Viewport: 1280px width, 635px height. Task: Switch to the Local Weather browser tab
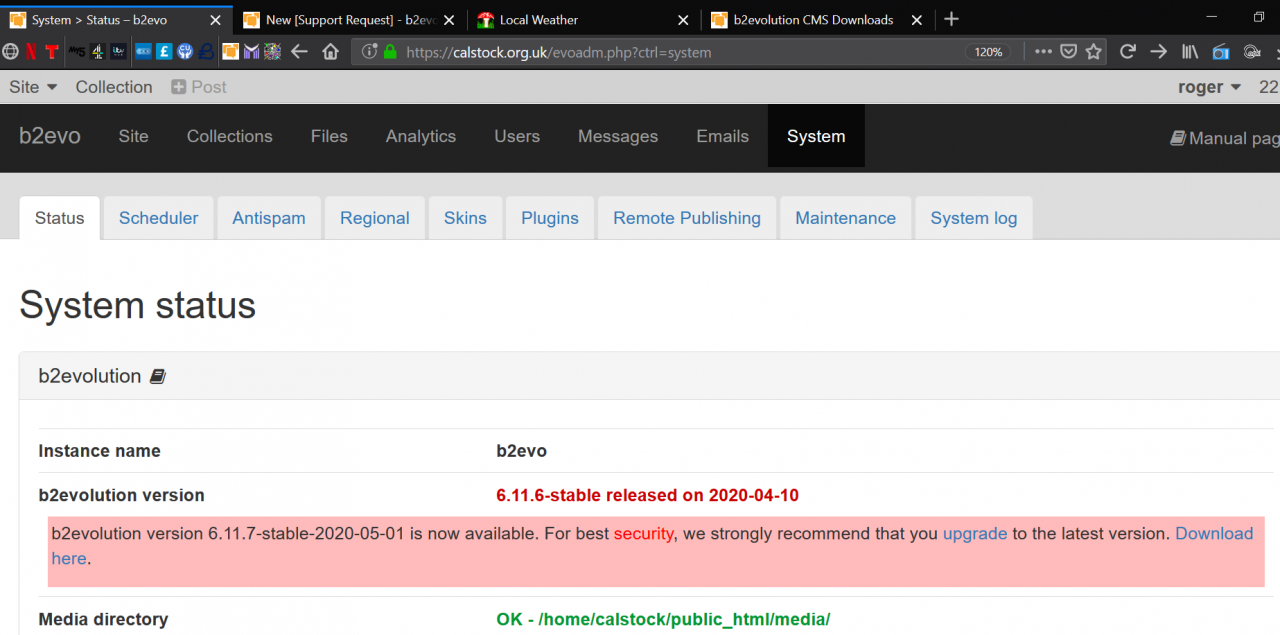pos(585,20)
